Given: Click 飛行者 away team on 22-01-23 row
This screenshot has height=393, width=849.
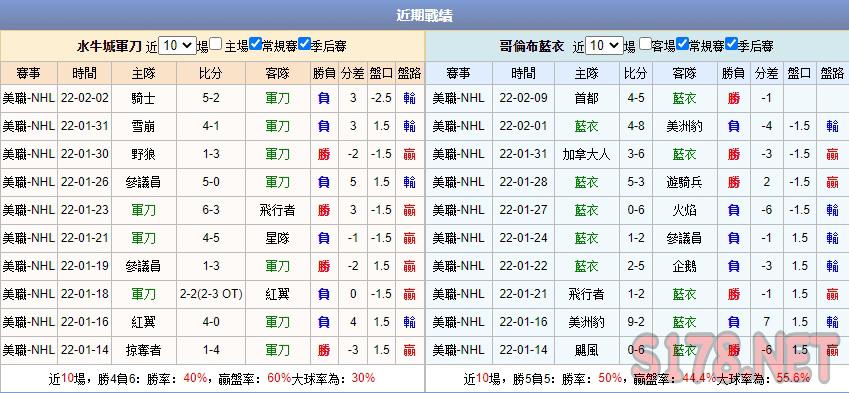Looking at the screenshot, I should (x=277, y=210).
